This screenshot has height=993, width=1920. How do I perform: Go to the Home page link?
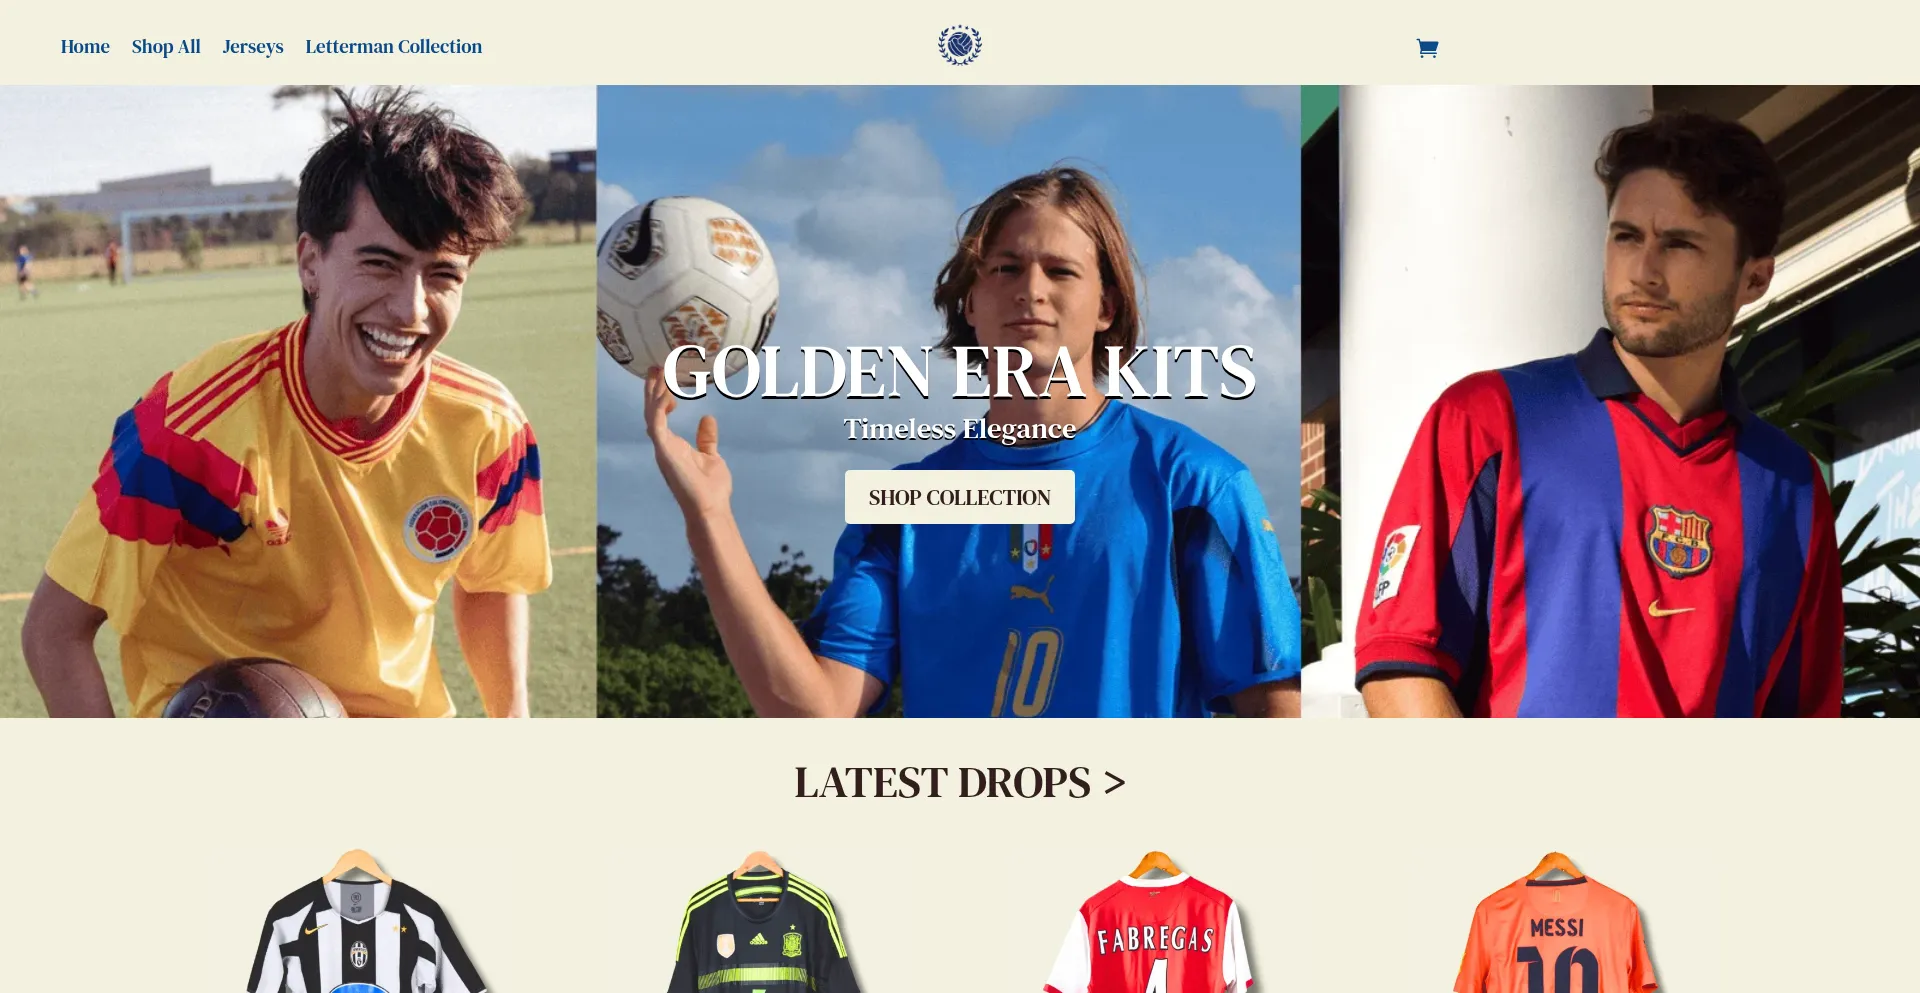tap(85, 46)
